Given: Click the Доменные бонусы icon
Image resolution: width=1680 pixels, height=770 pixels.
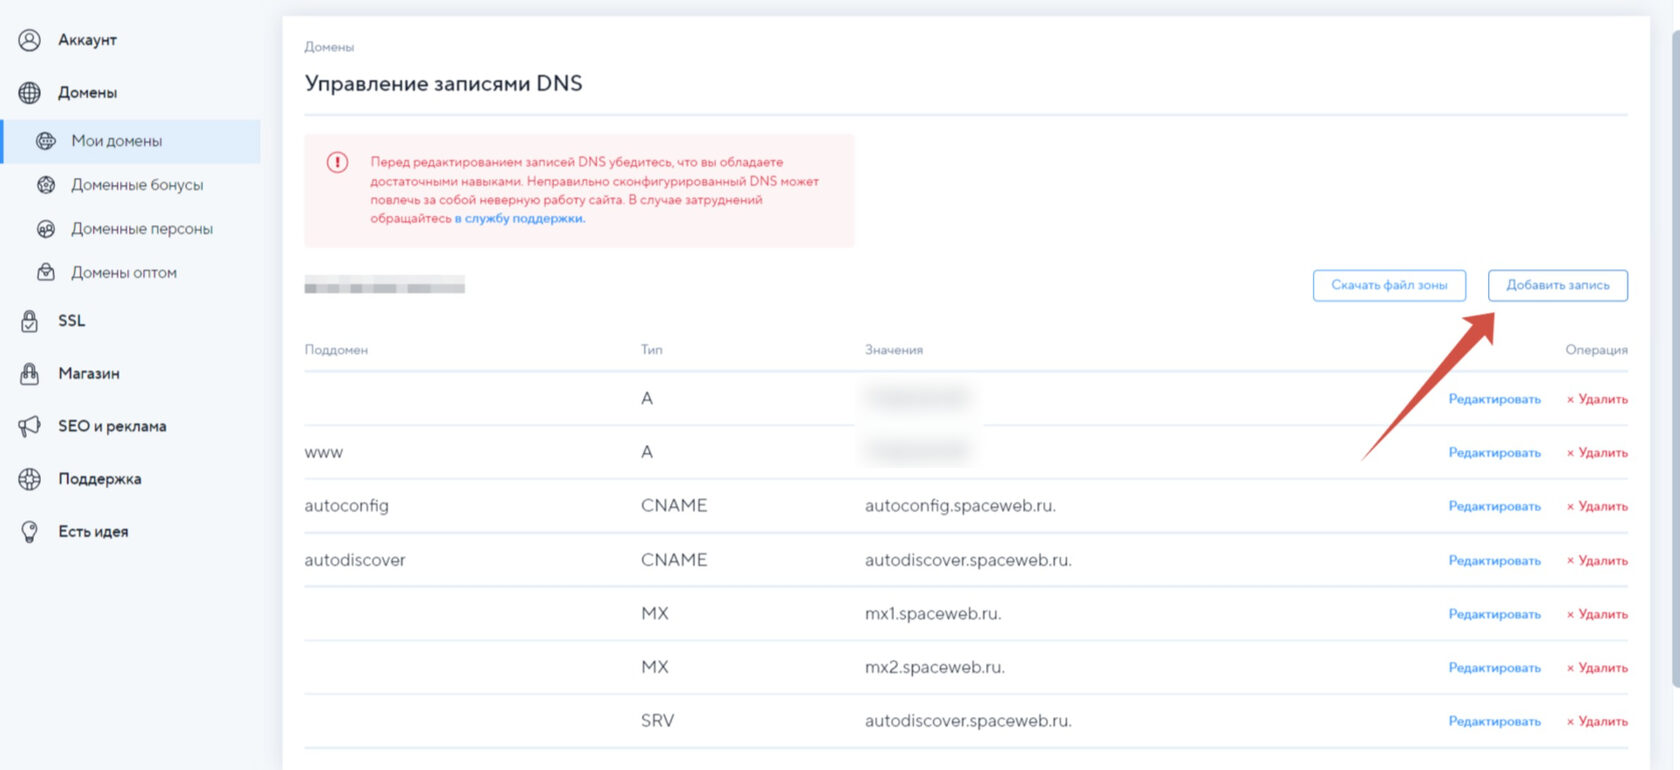Looking at the screenshot, I should click(46, 185).
